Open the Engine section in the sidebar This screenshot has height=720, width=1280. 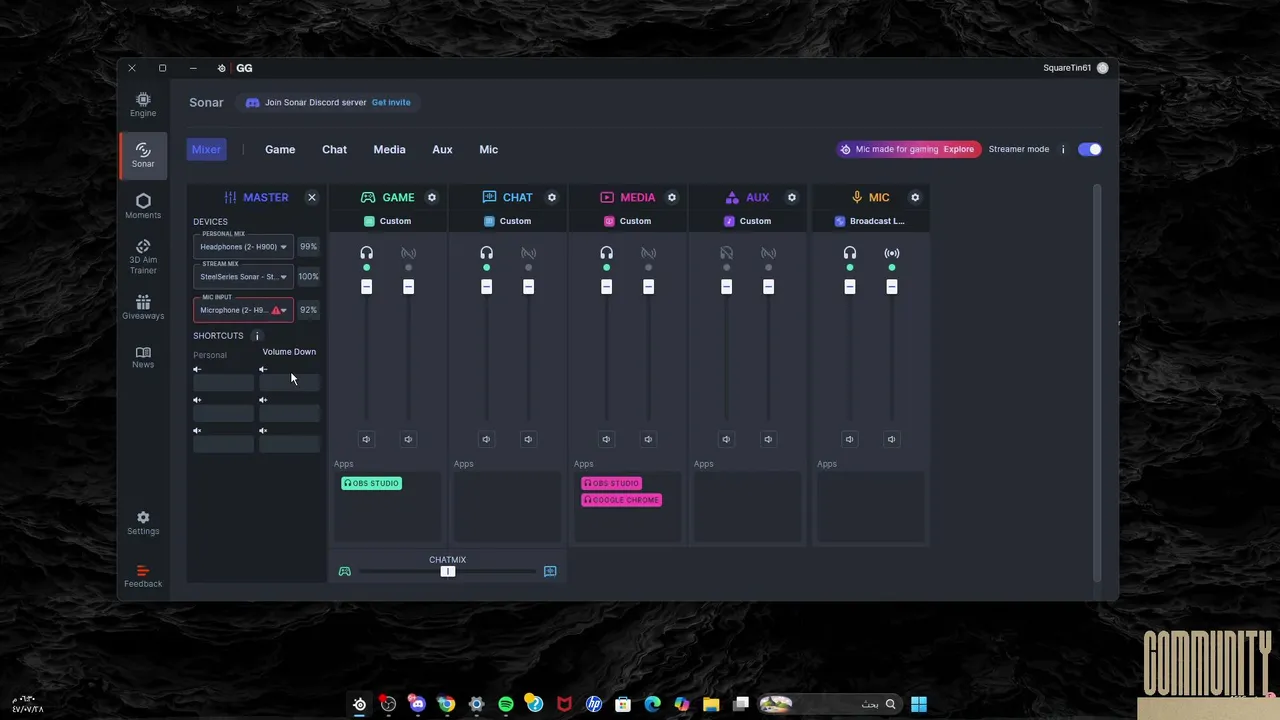(143, 105)
